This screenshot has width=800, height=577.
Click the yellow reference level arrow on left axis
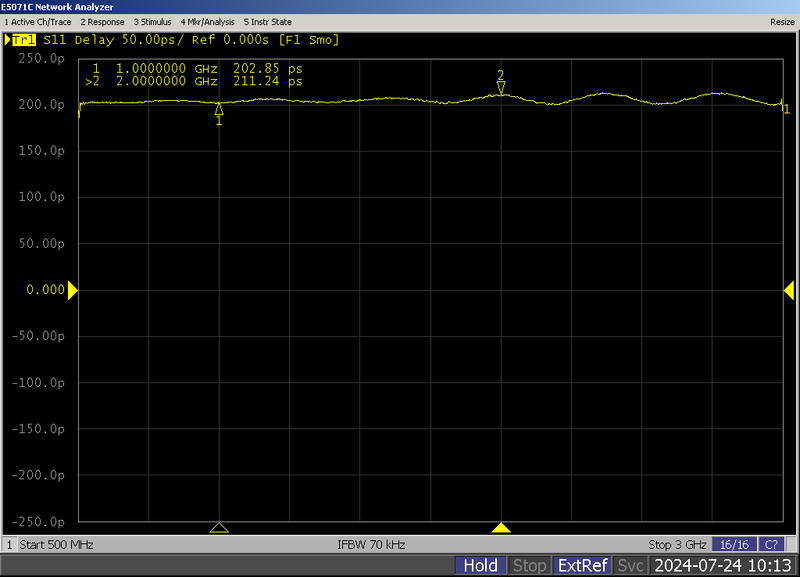point(71,289)
